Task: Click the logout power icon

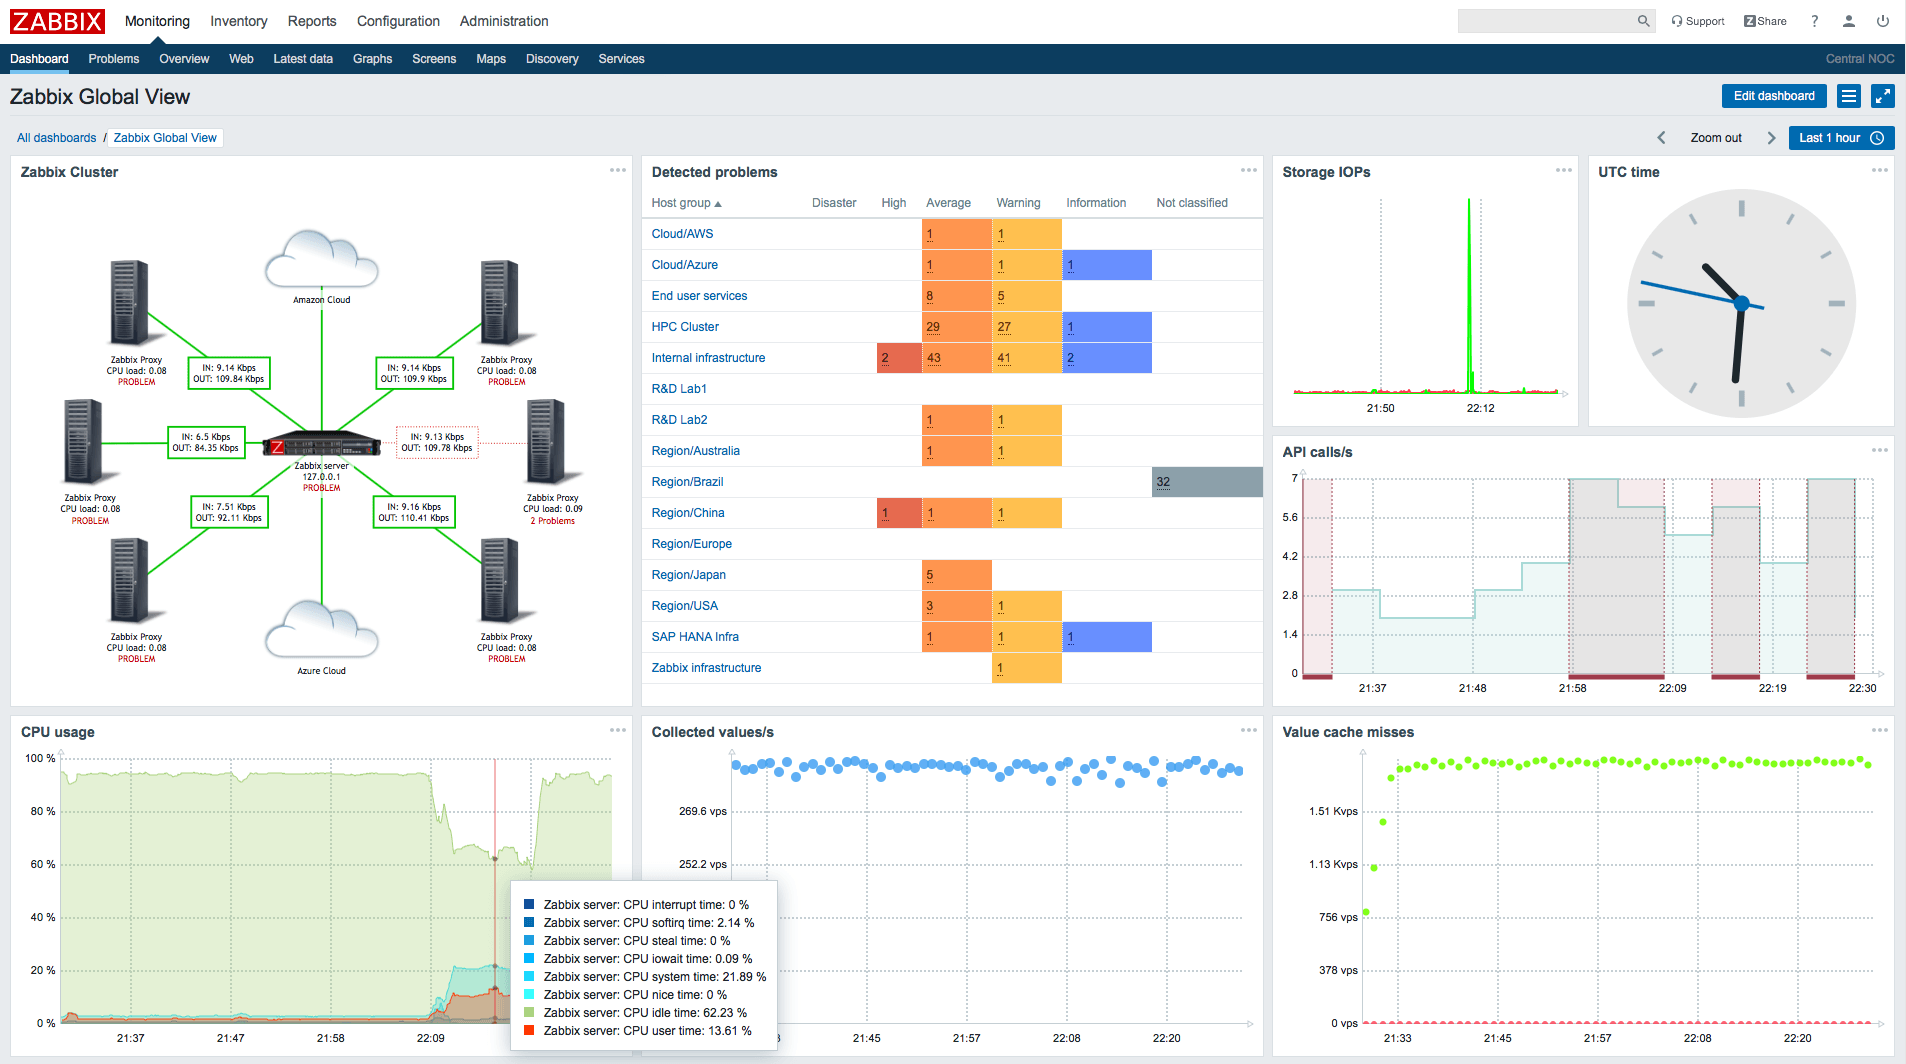Action: point(1883,21)
